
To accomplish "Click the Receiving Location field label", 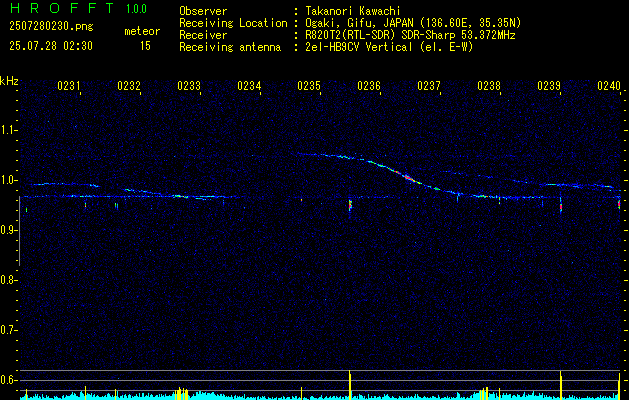I will 233,23.
